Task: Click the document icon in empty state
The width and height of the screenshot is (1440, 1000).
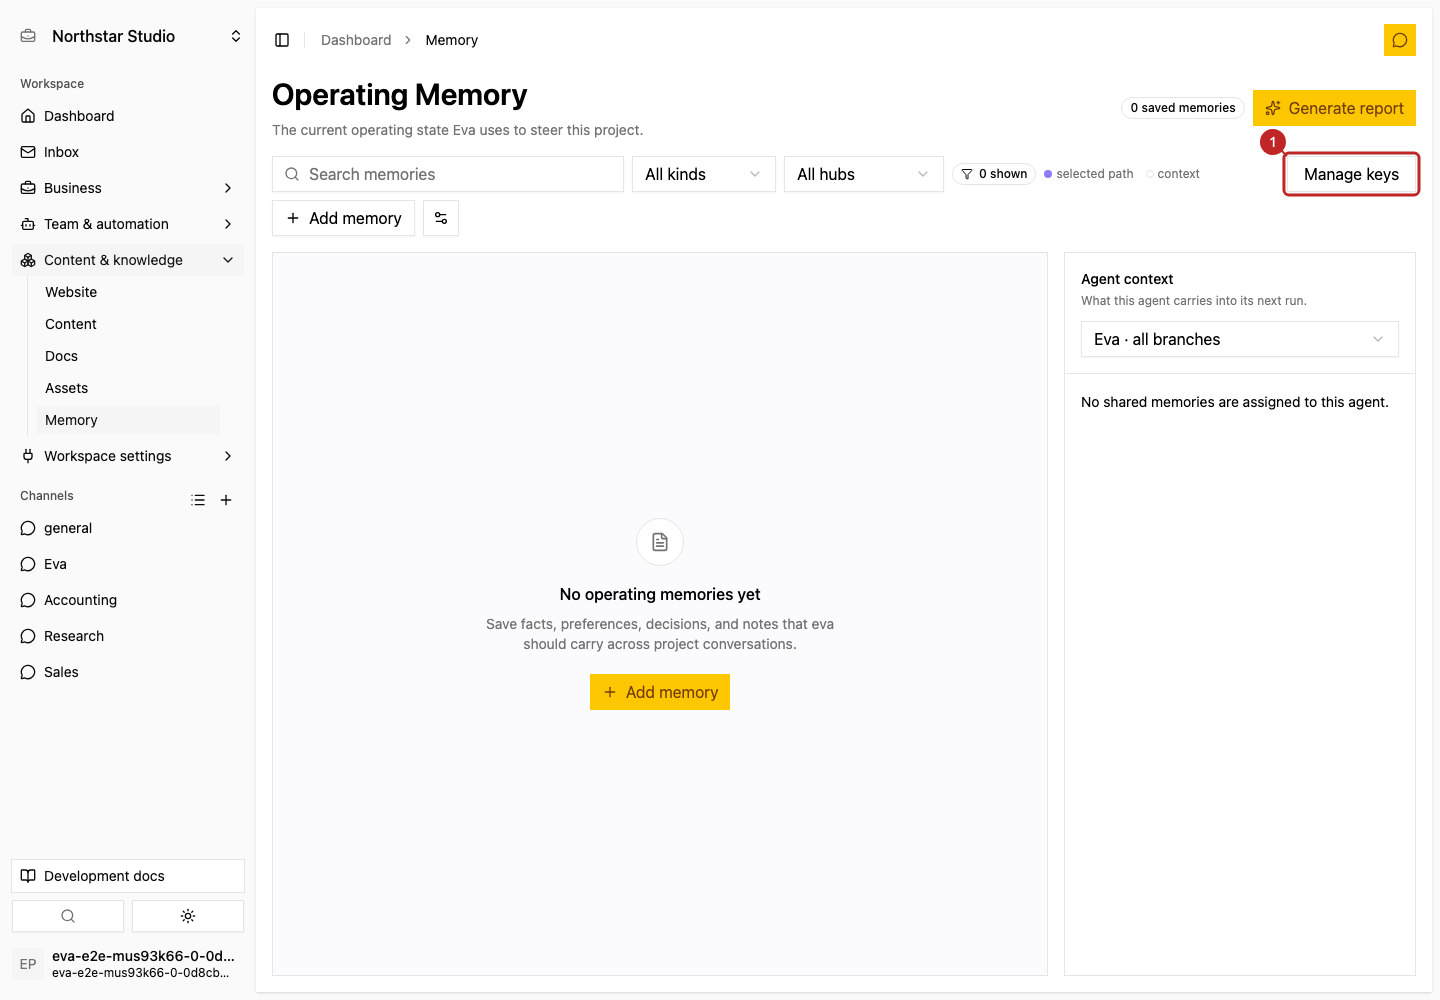Action: 660,542
